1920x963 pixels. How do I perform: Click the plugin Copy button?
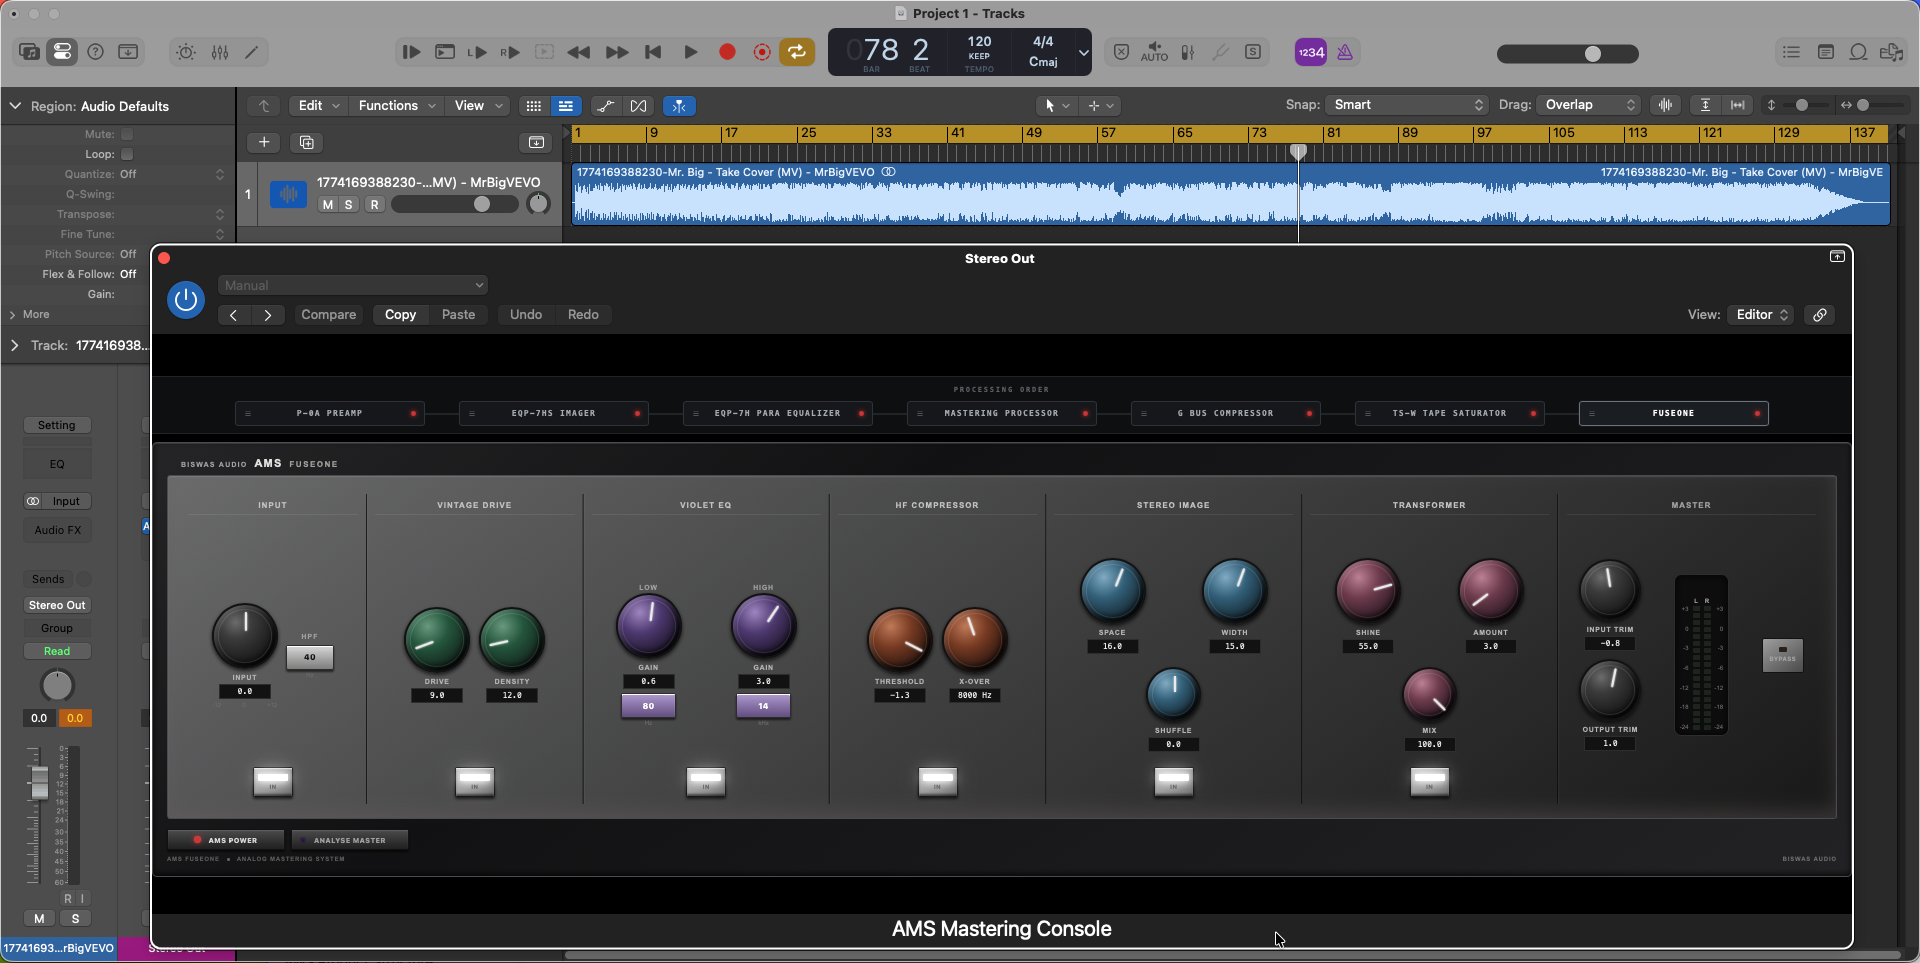[x=401, y=314]
